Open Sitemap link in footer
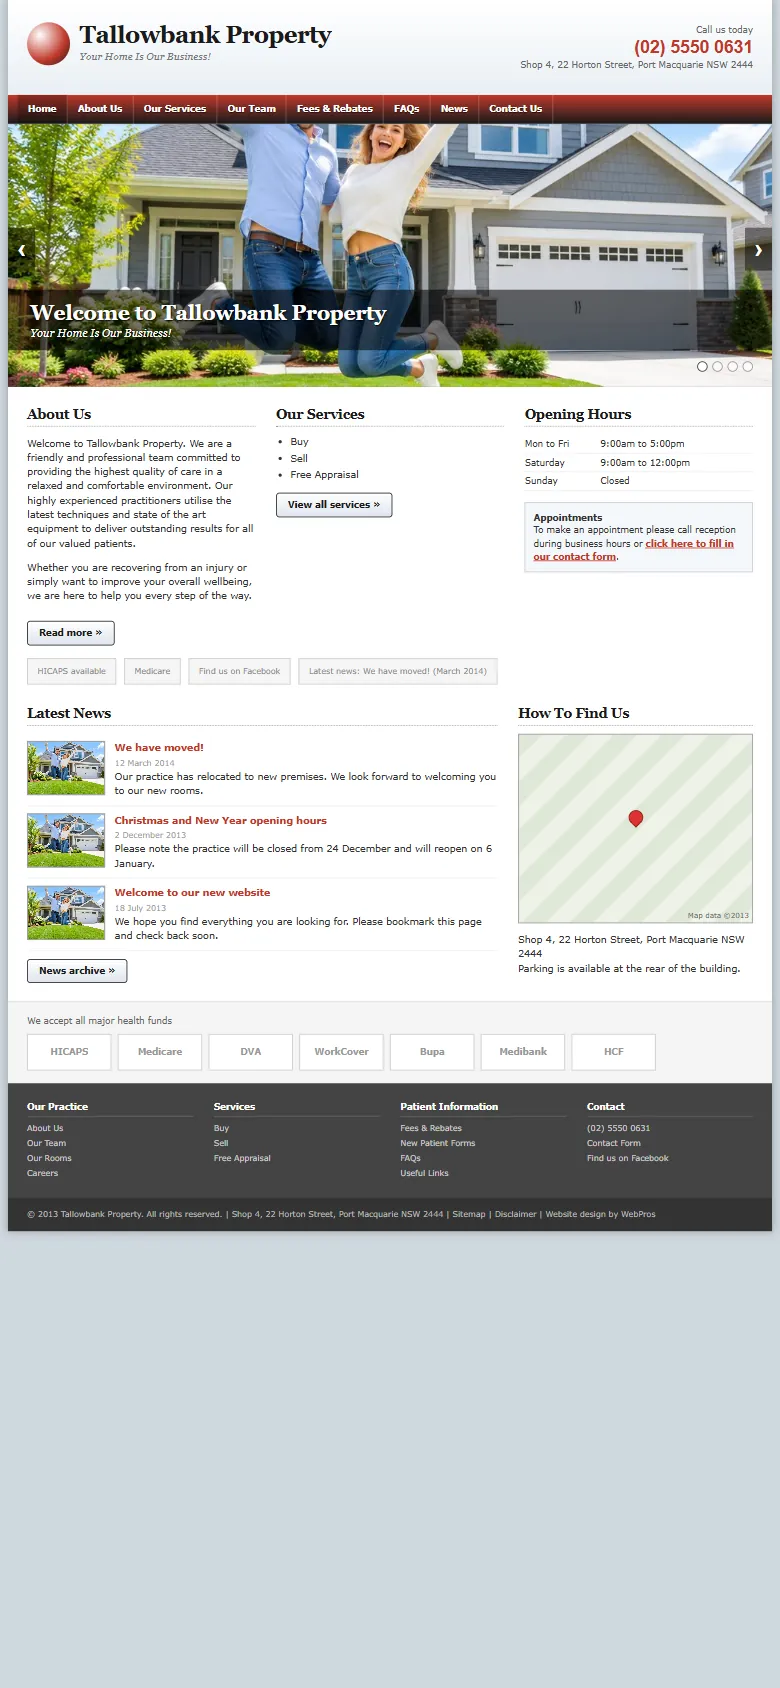 tap(469, 1214)
